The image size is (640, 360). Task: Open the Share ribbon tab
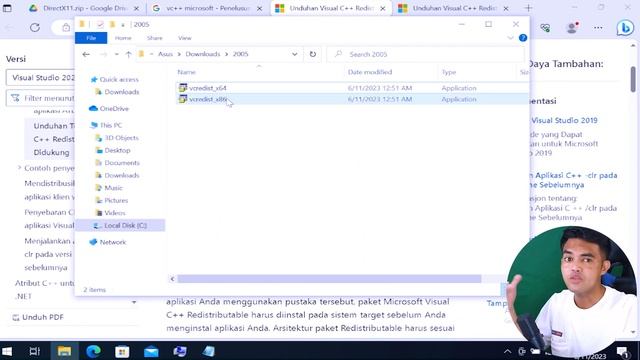[155, 38]
